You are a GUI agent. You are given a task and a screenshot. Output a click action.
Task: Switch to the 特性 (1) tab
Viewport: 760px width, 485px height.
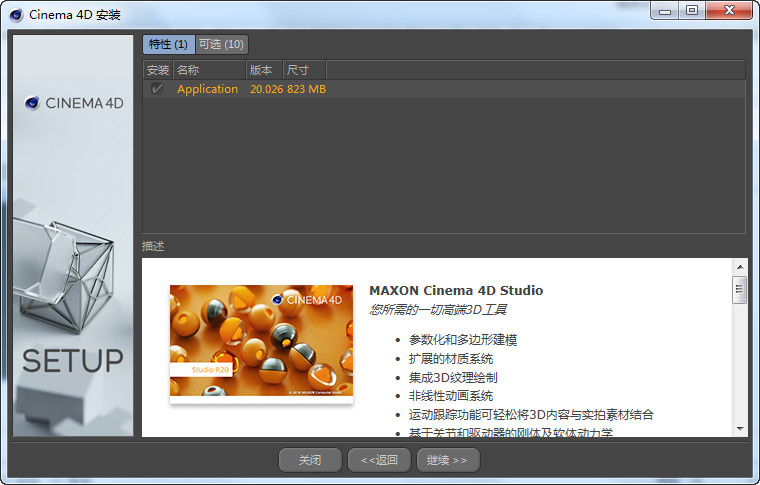pyautogui.click(x=168, y=44)
